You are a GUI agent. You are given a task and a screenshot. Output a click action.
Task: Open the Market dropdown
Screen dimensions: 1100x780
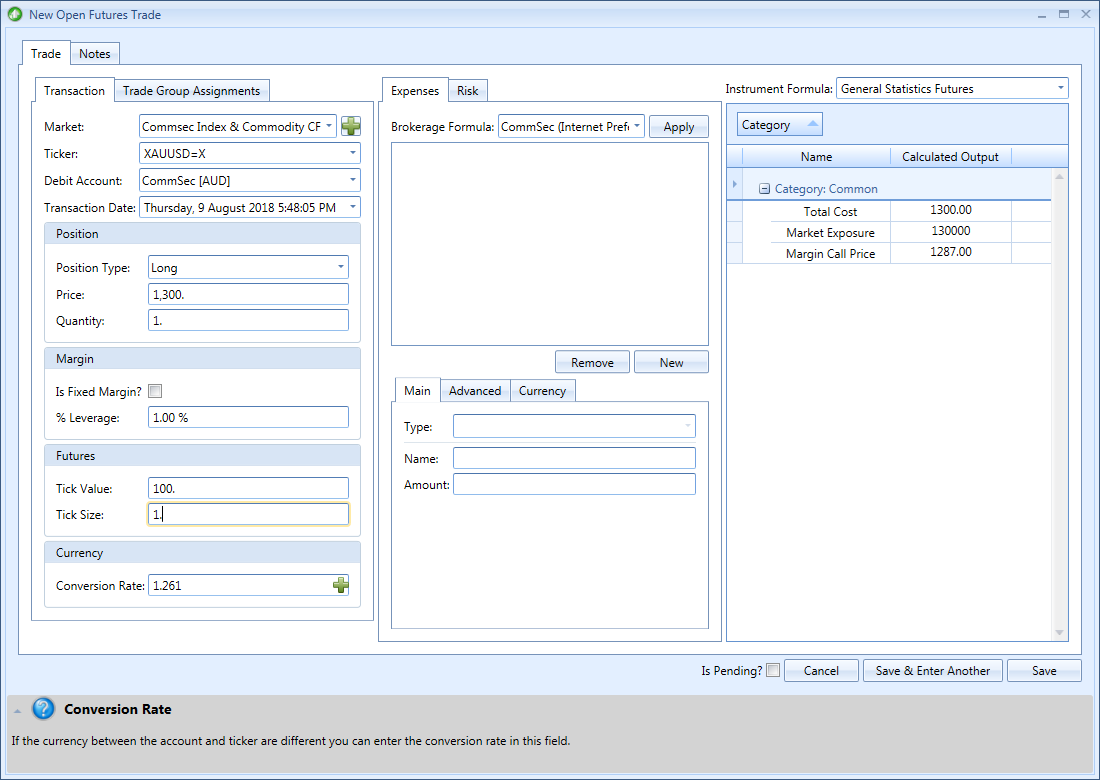(x=329, y=126)
